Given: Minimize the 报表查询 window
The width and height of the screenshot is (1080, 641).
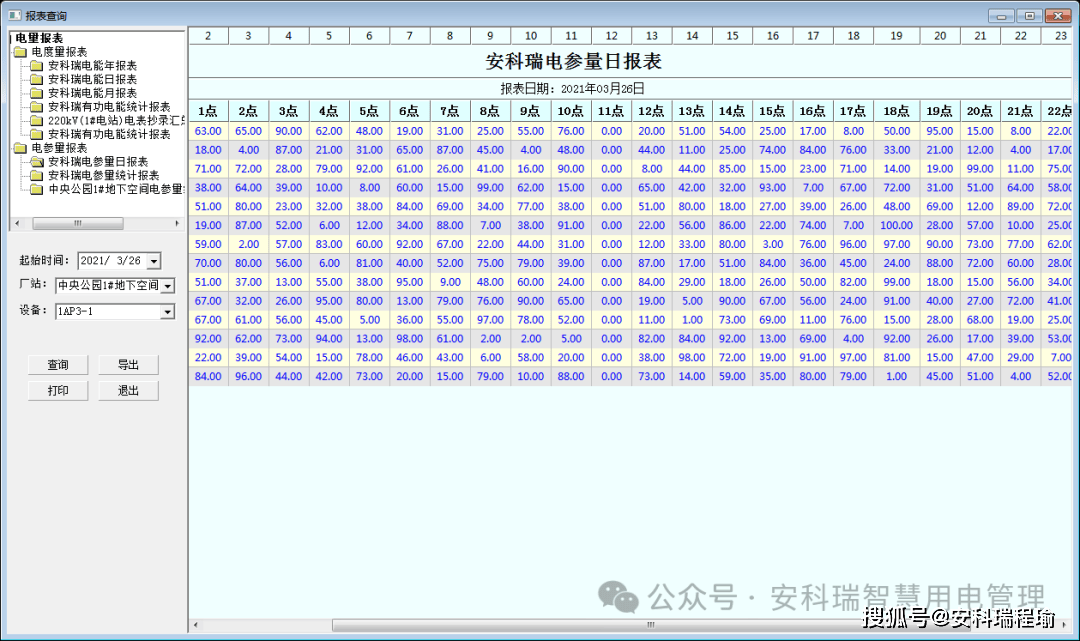Looking at the screenshot, I should tap(1001, 16).
